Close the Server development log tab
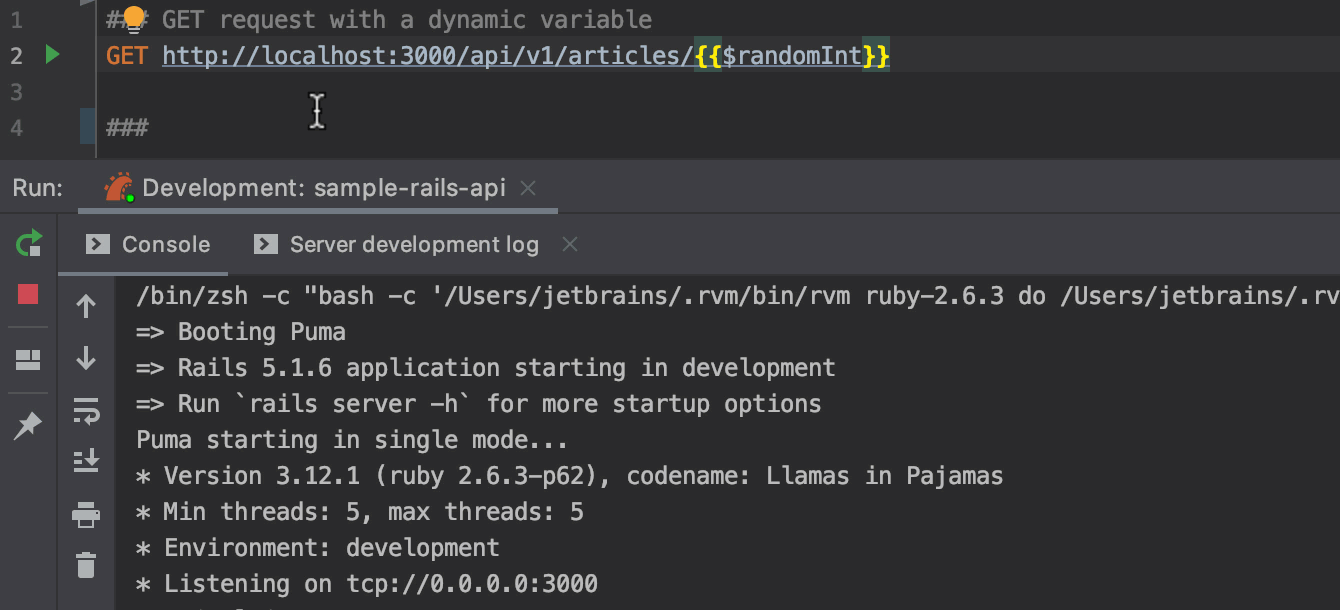Screen dimensions: 1340x610 570,244
